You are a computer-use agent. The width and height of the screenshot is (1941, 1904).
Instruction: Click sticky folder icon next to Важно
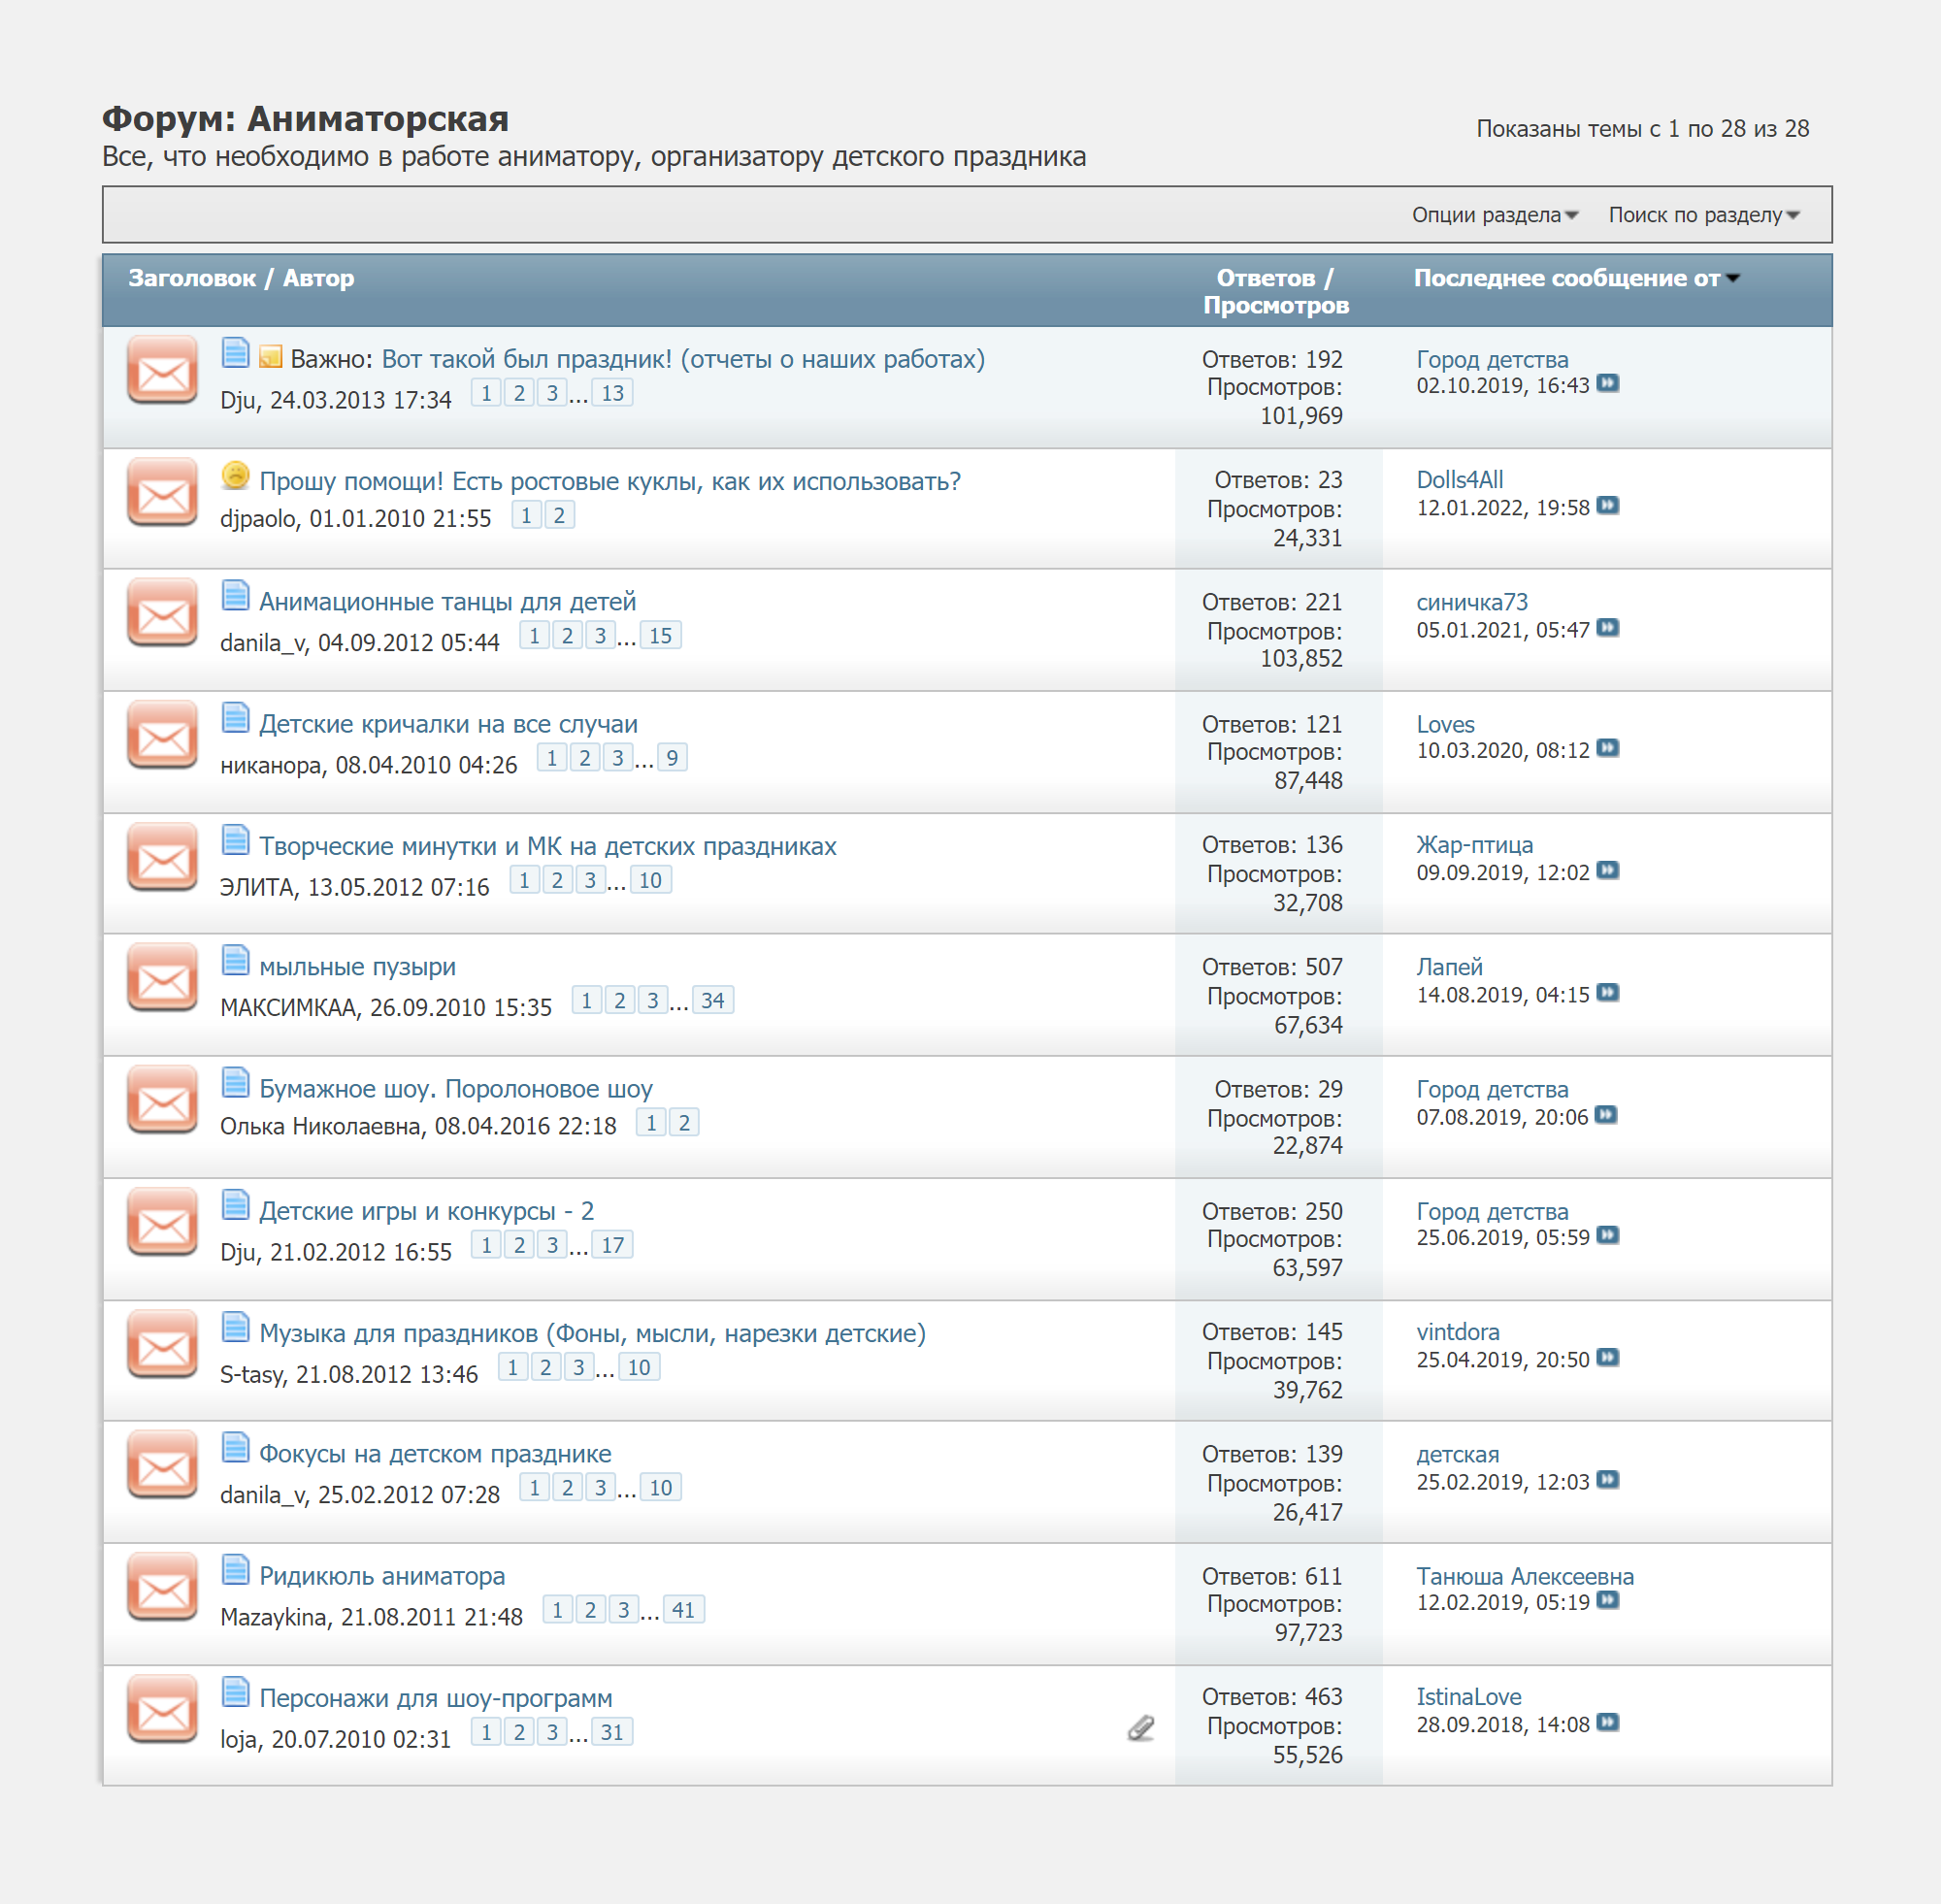click(x=270, y=356)
